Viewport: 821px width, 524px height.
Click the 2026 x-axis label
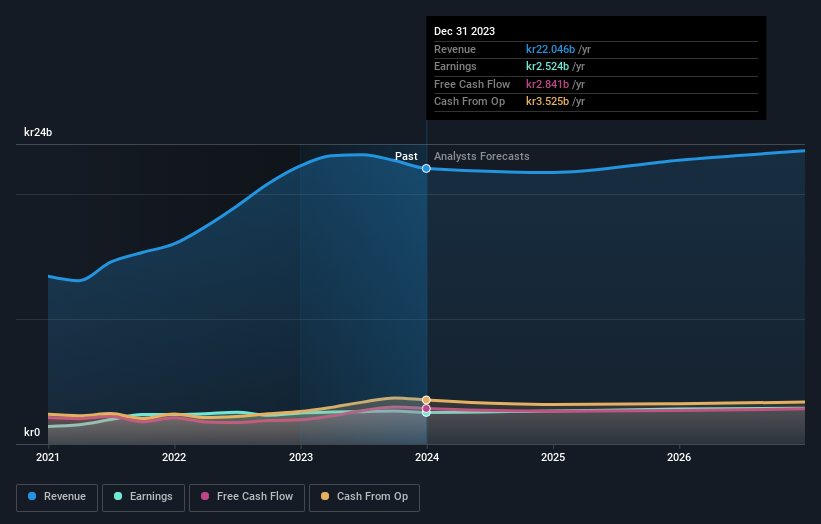[679, 457]
